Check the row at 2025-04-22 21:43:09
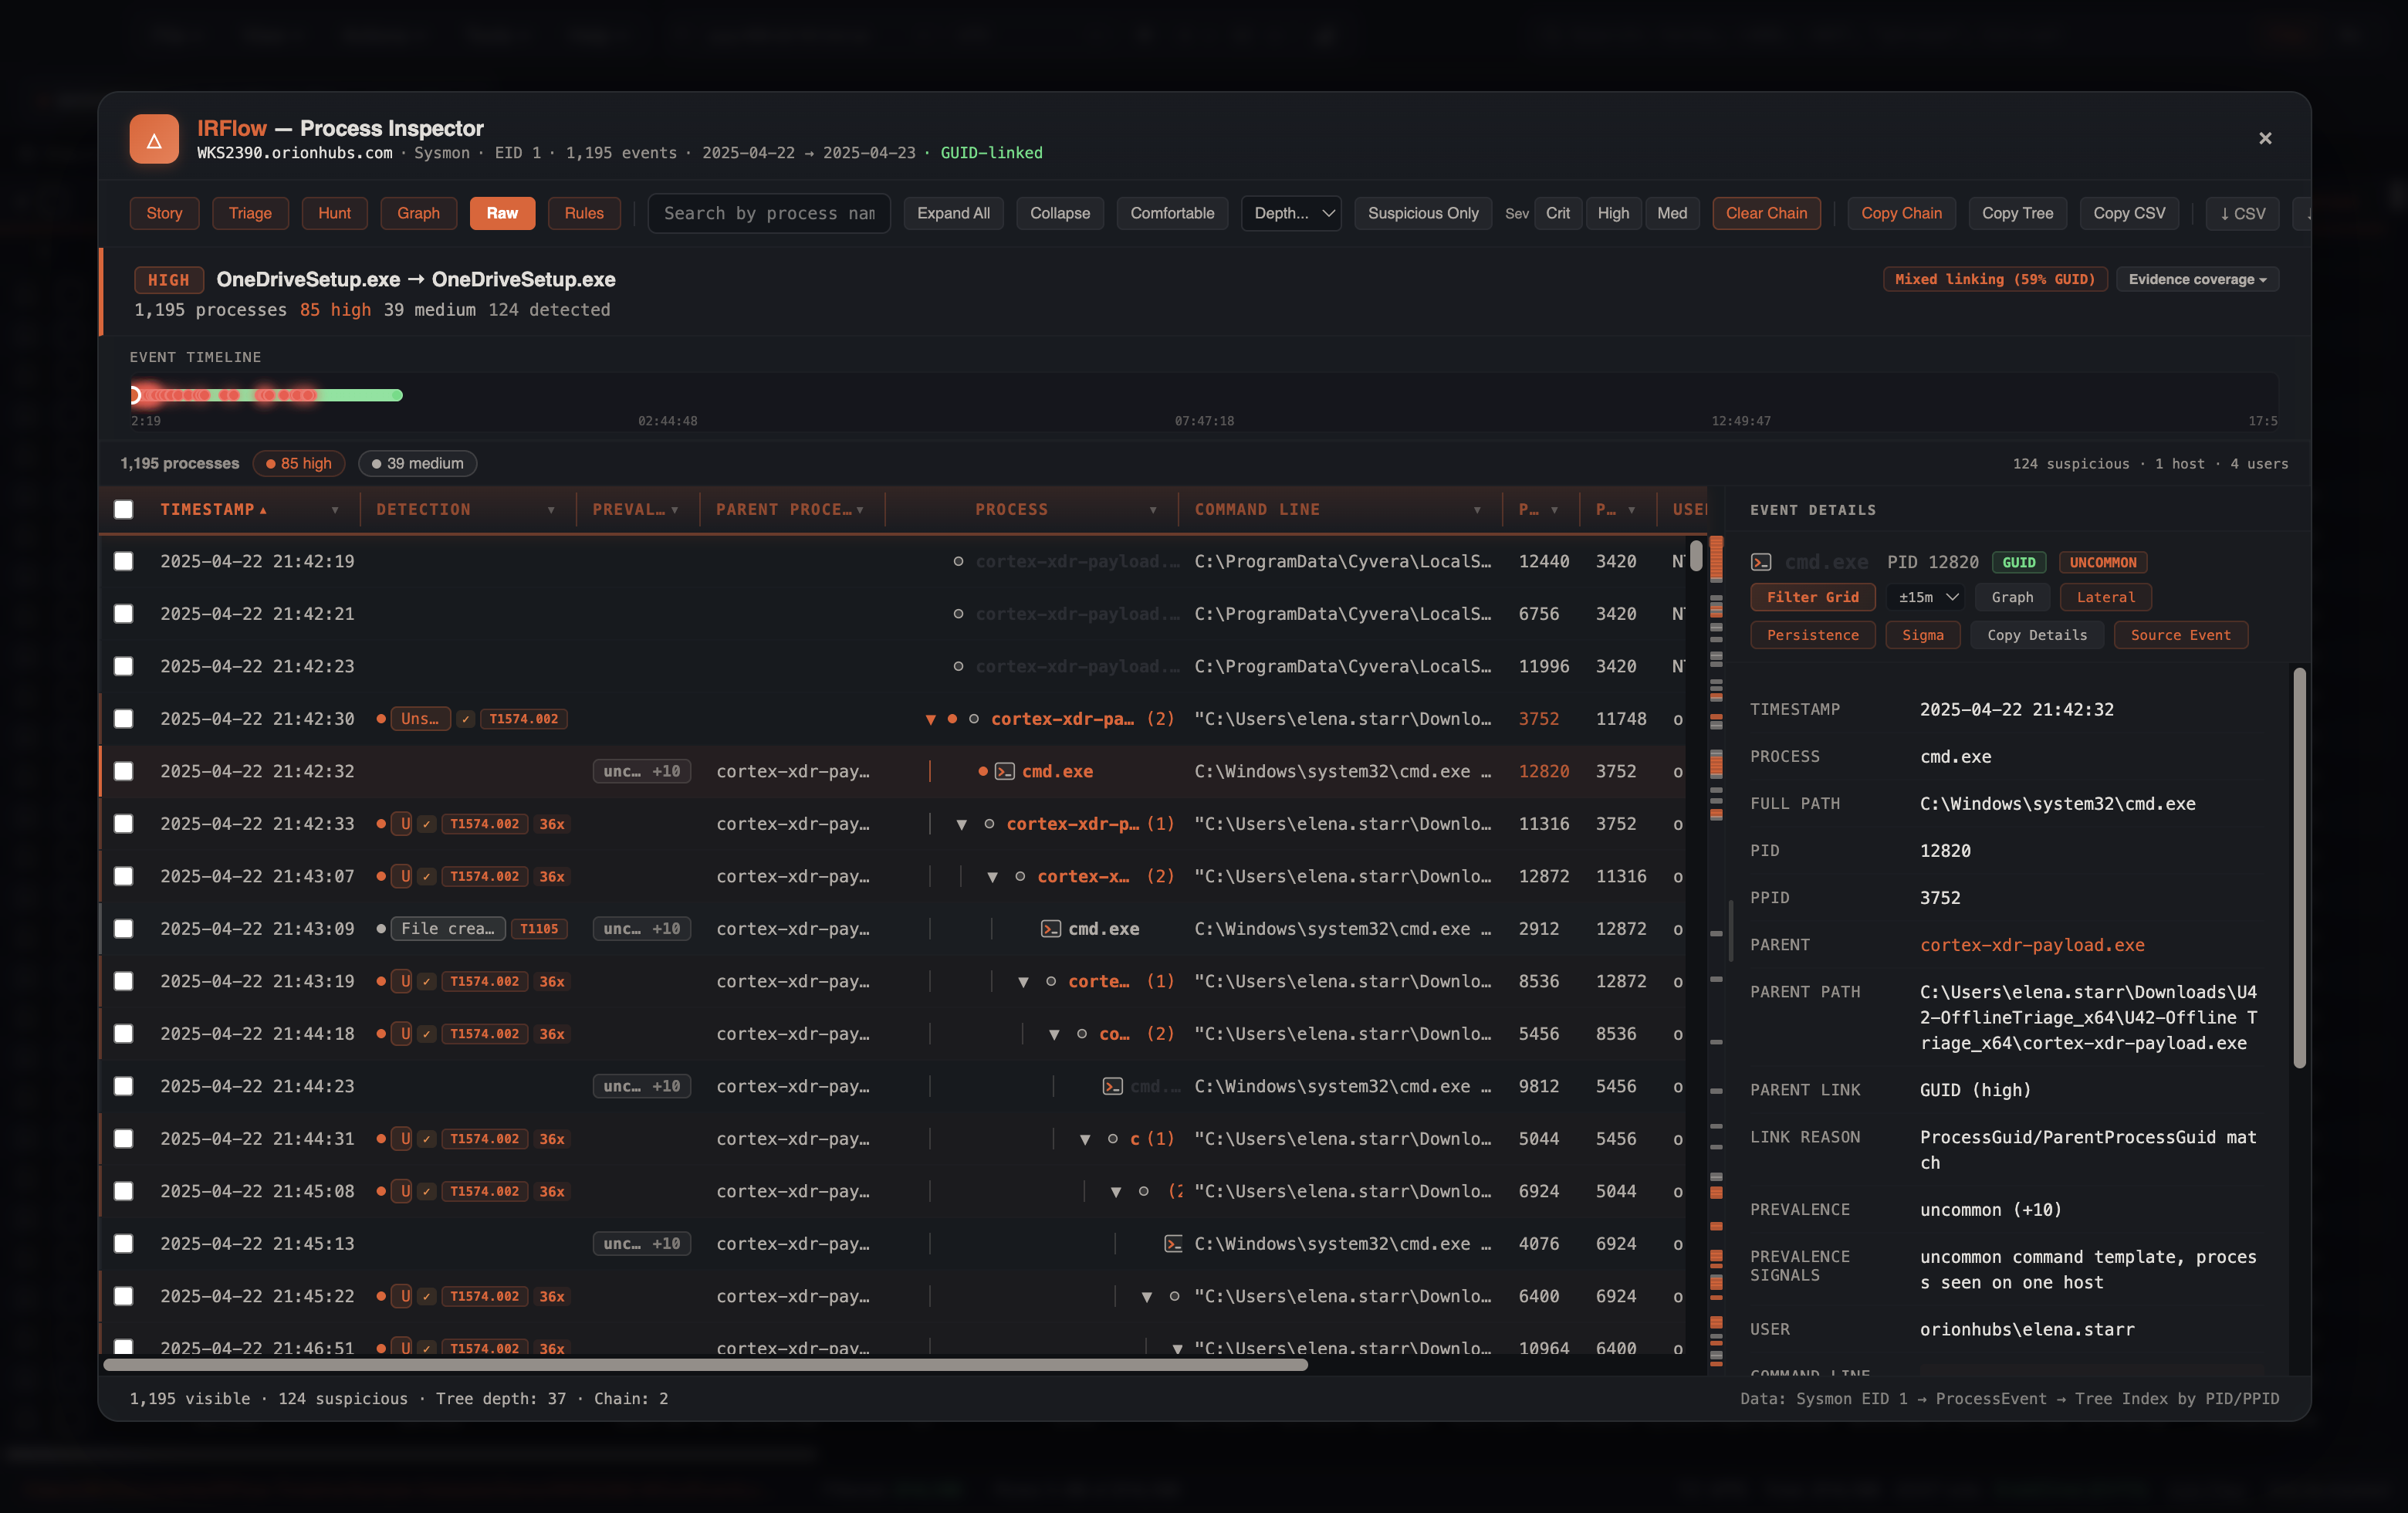Image resolution: width=2408 pixels, height=1513 pixels. [x=123, y=928]
